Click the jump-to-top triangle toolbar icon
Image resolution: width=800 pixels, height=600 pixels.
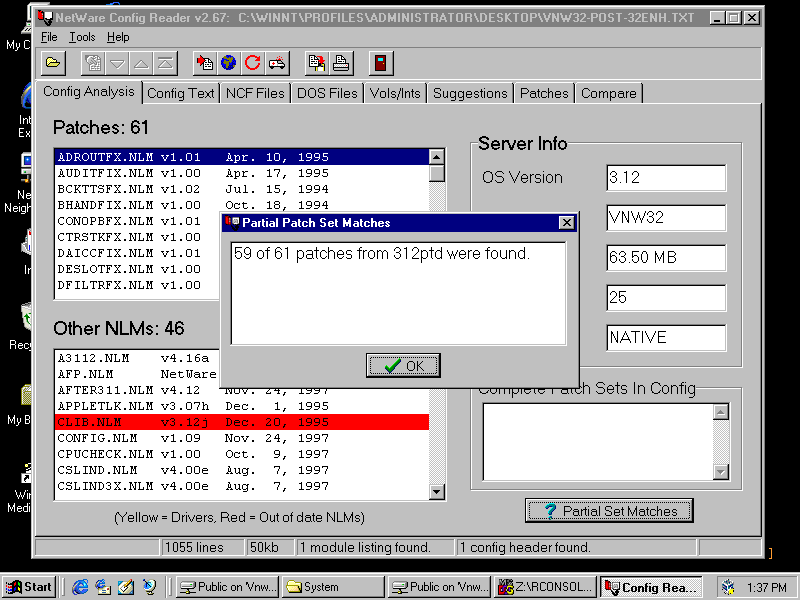(x=165, y=63)
